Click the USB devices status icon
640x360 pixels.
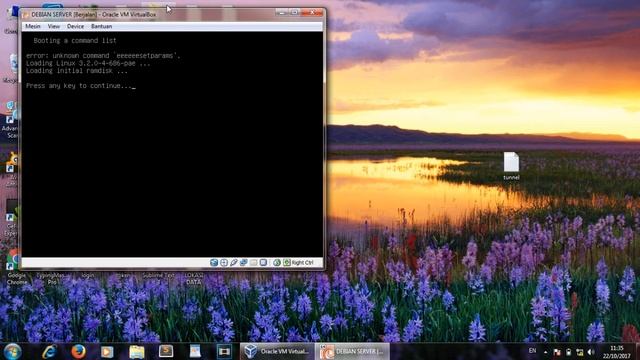pos(233,262)
